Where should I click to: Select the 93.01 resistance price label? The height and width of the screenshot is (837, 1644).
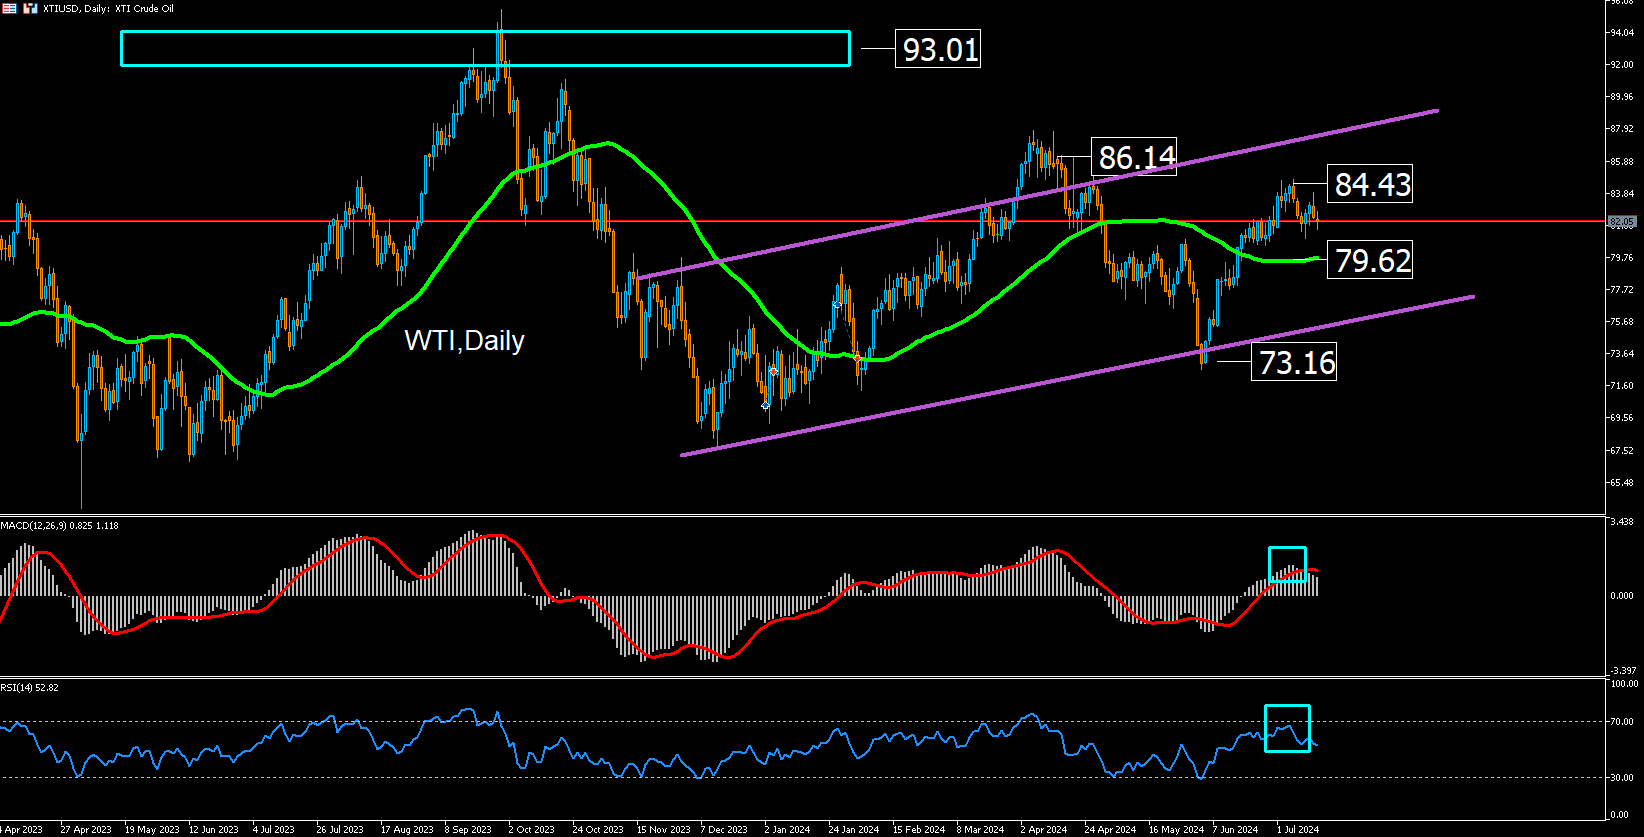[940, 49]
